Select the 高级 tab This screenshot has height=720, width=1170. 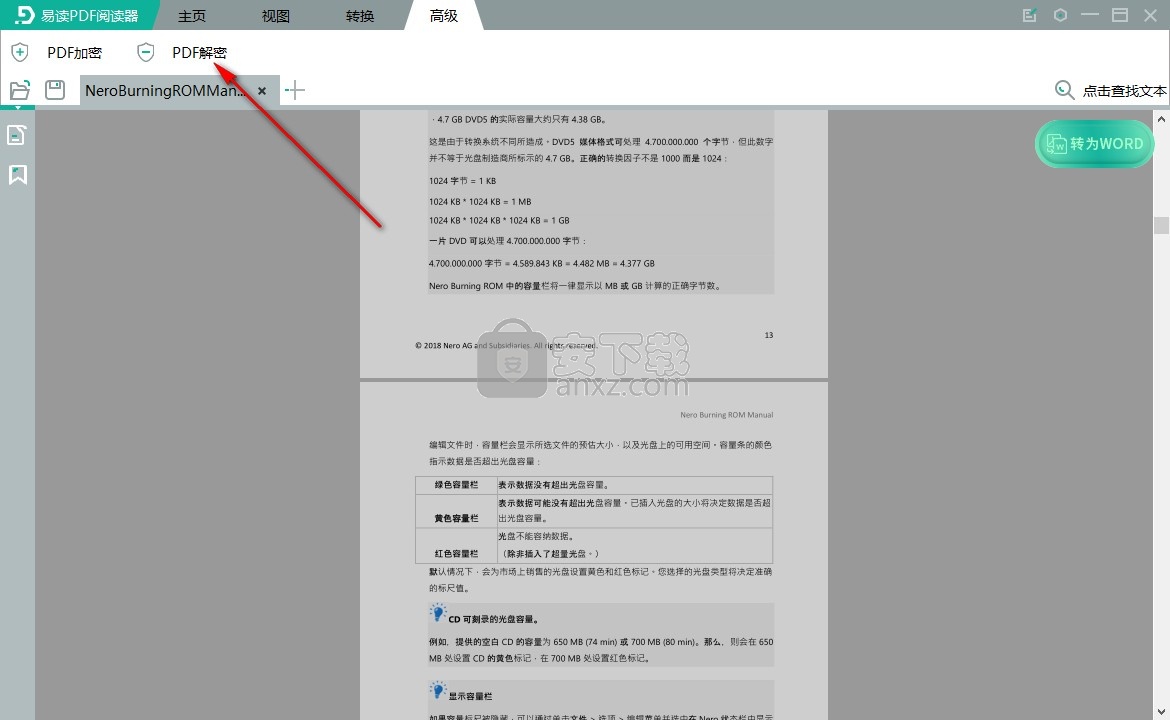click(443, 16)
